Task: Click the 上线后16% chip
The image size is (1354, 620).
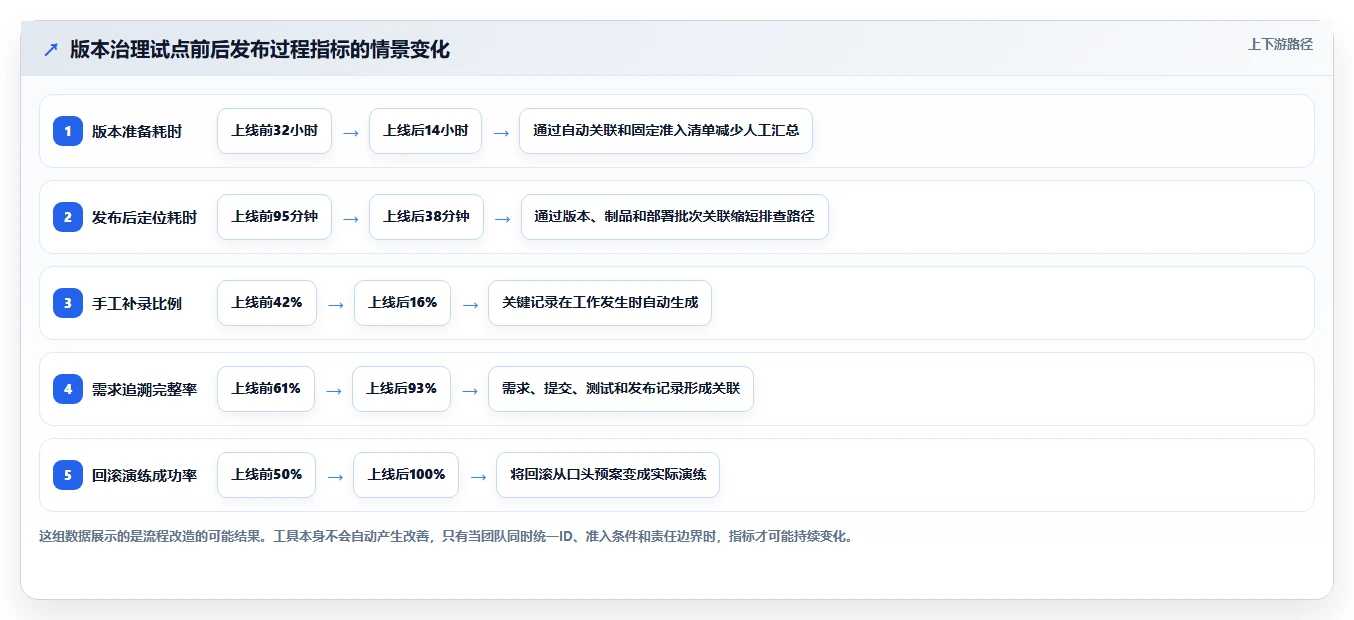Action: click(x=402, y=303)
